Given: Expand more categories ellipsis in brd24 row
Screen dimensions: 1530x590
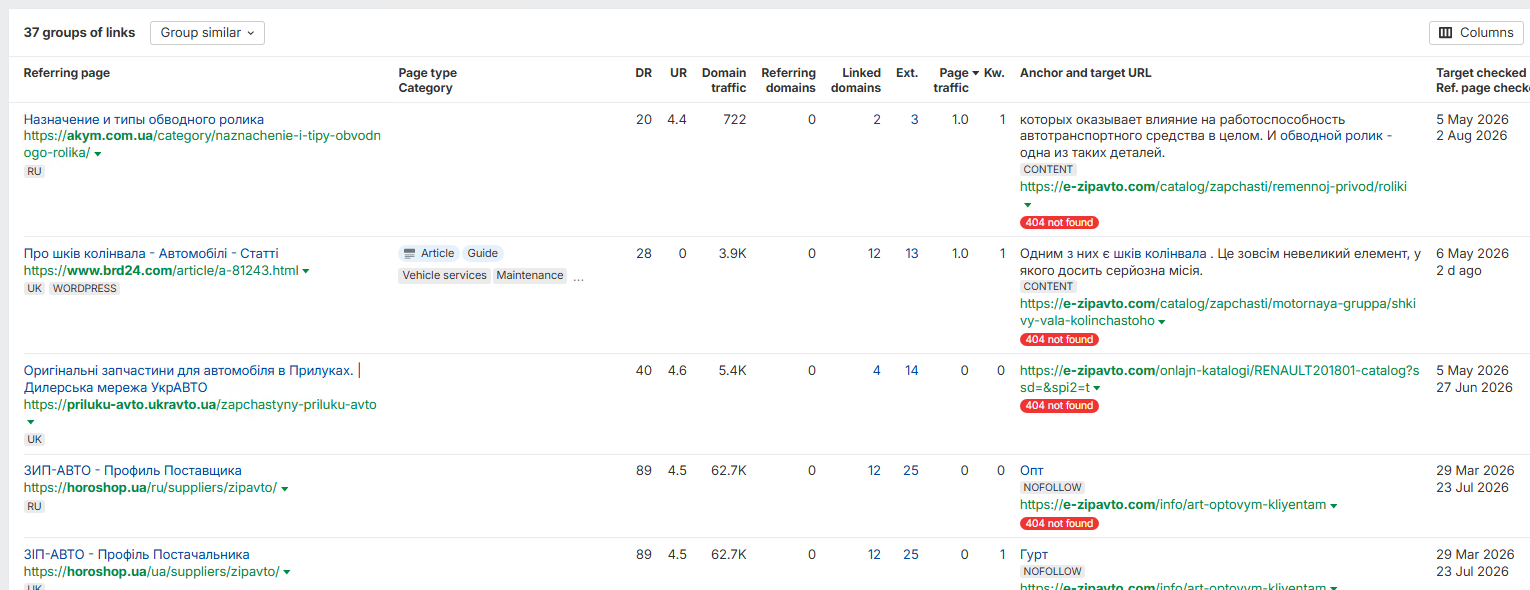Looking at the screenshot, I should pos(578,277).
